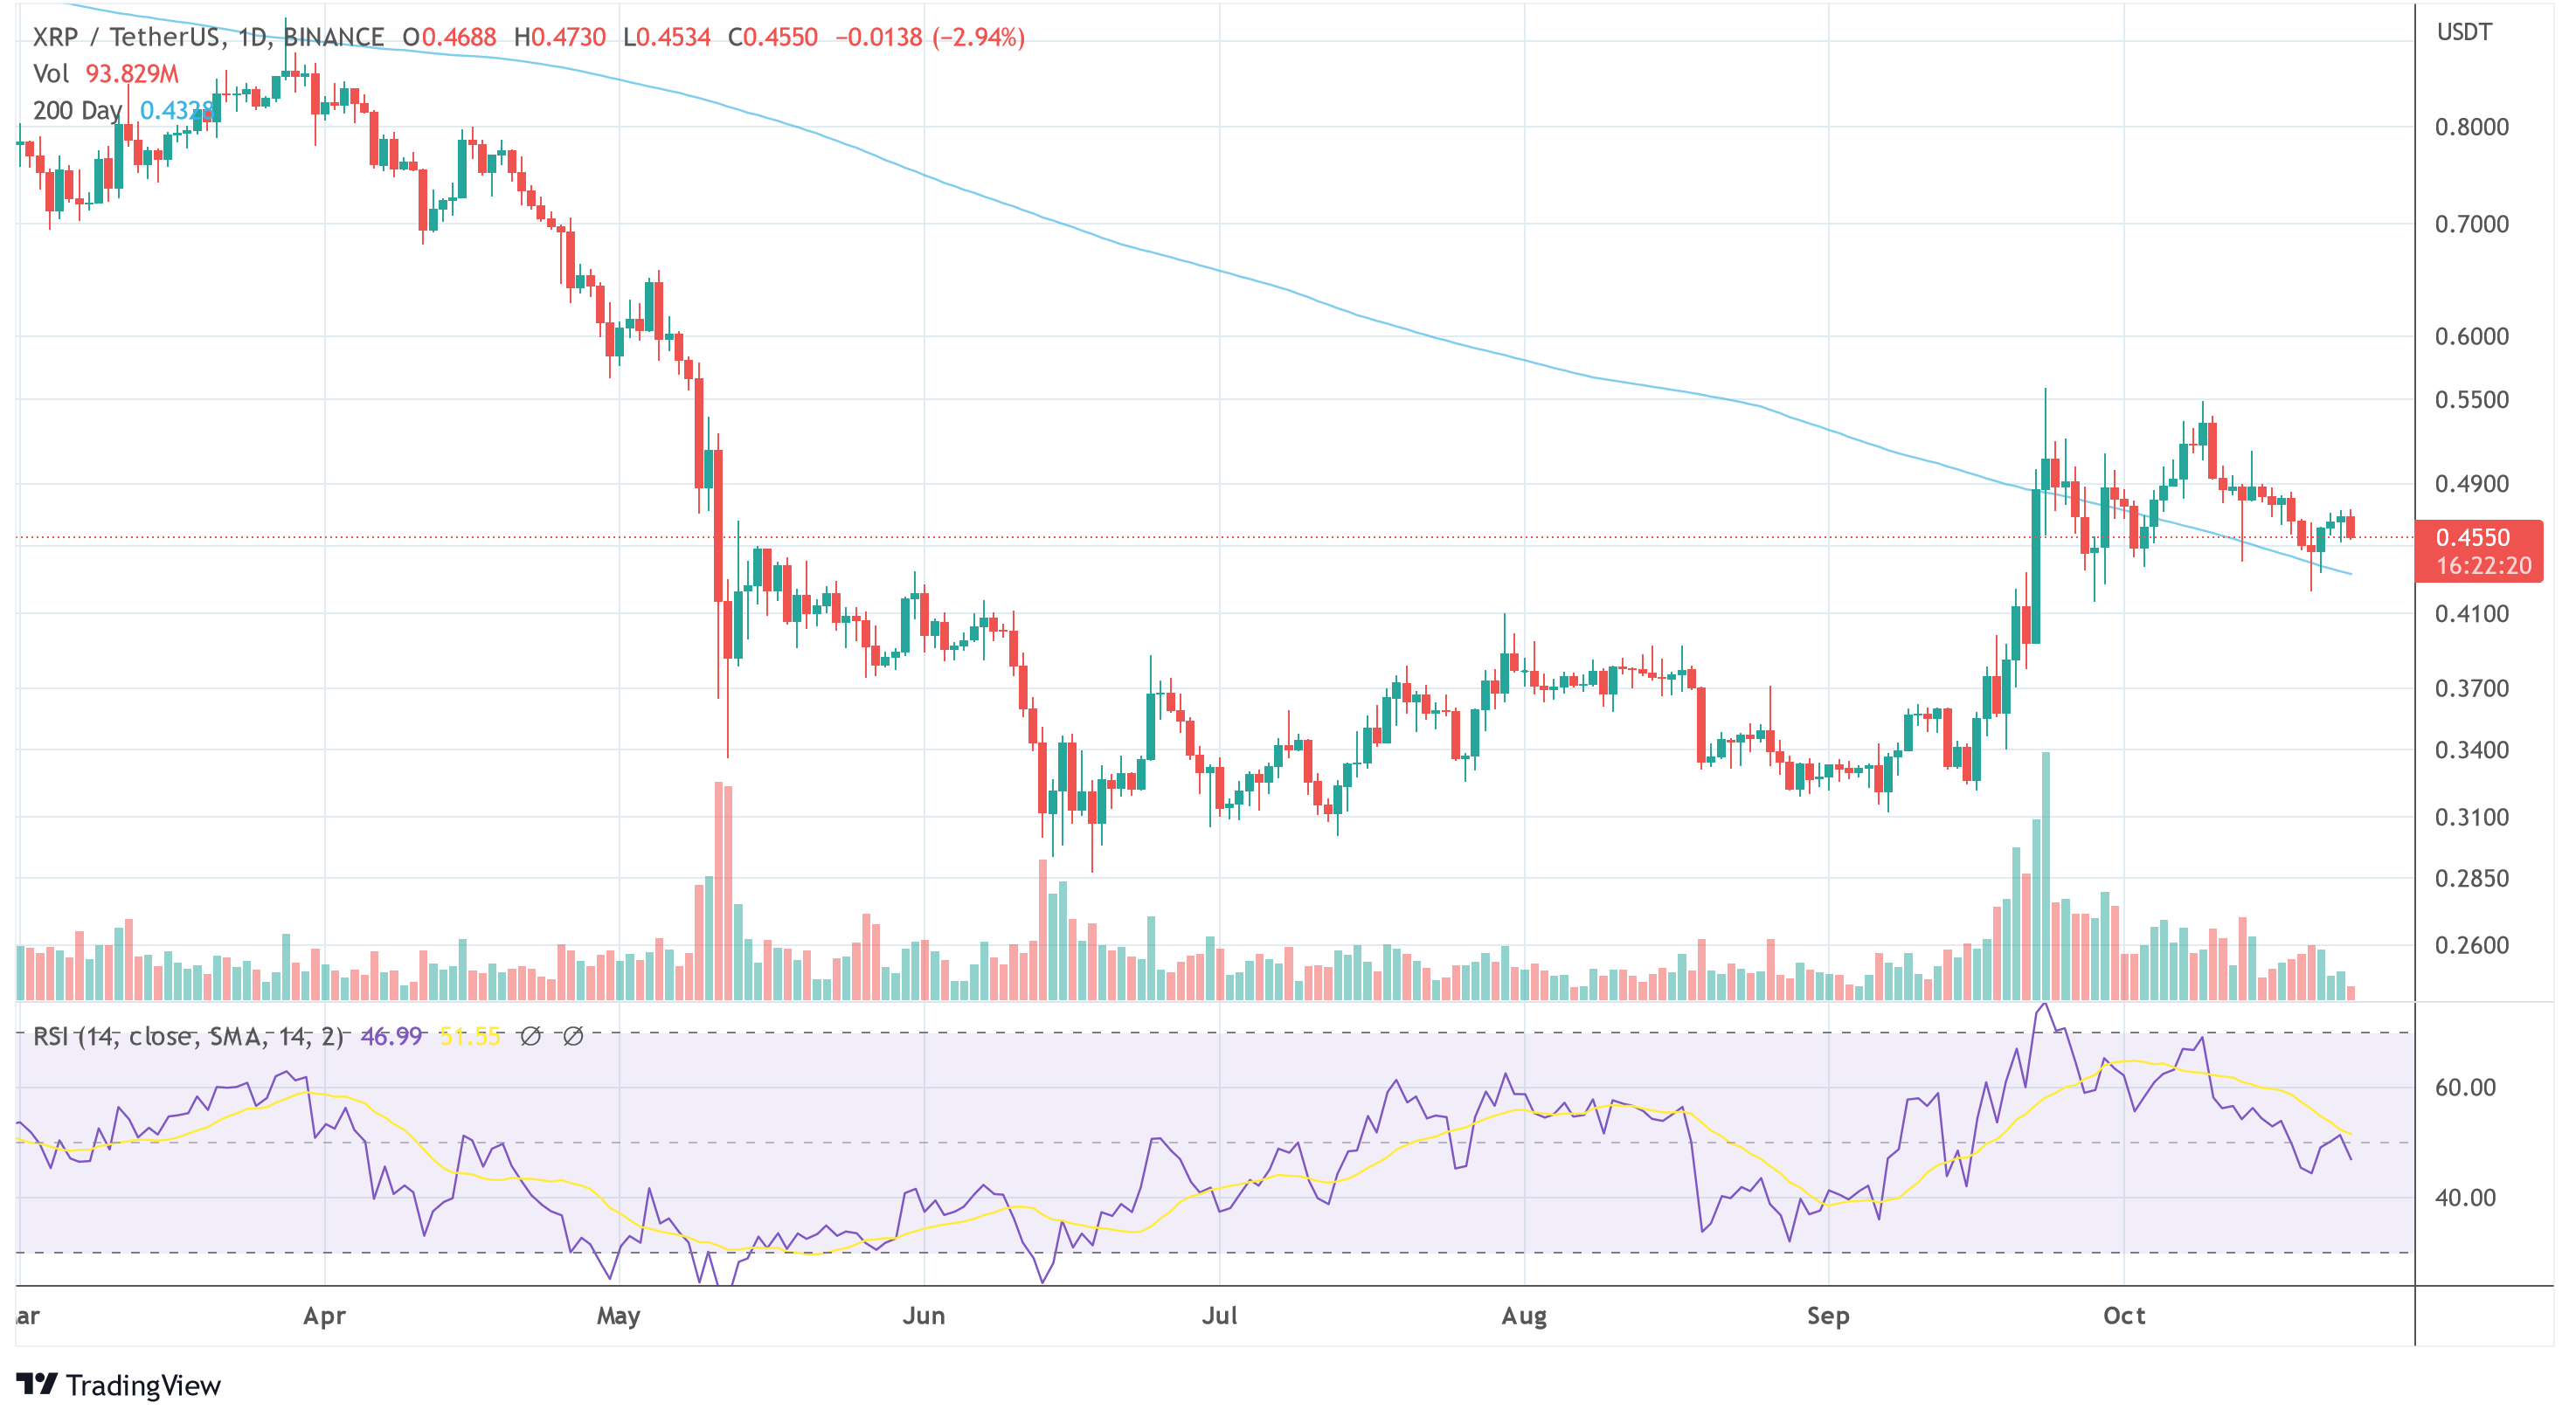Click the RSI SMA value 51.55
The height and width of the screenshot is (1423, 2576).
tap(469, 1036)
